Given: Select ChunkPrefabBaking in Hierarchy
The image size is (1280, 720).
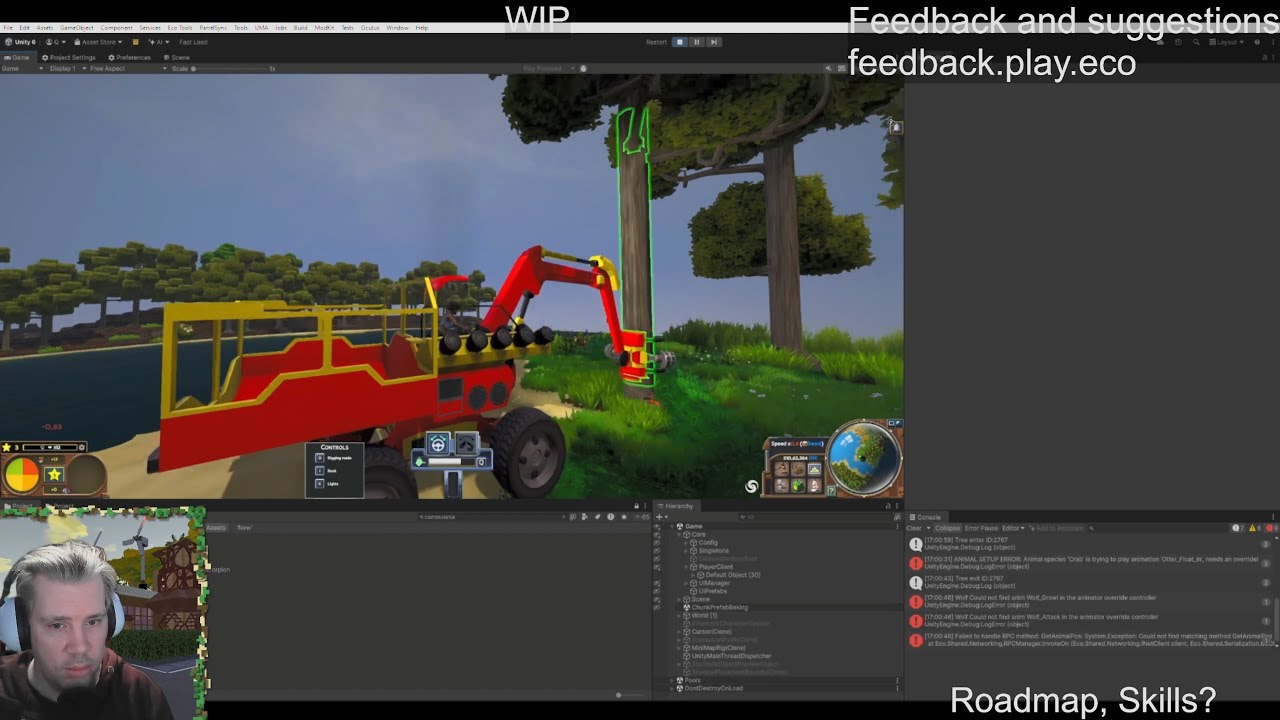Looking at the screenshot, I should tap(719, 607).
